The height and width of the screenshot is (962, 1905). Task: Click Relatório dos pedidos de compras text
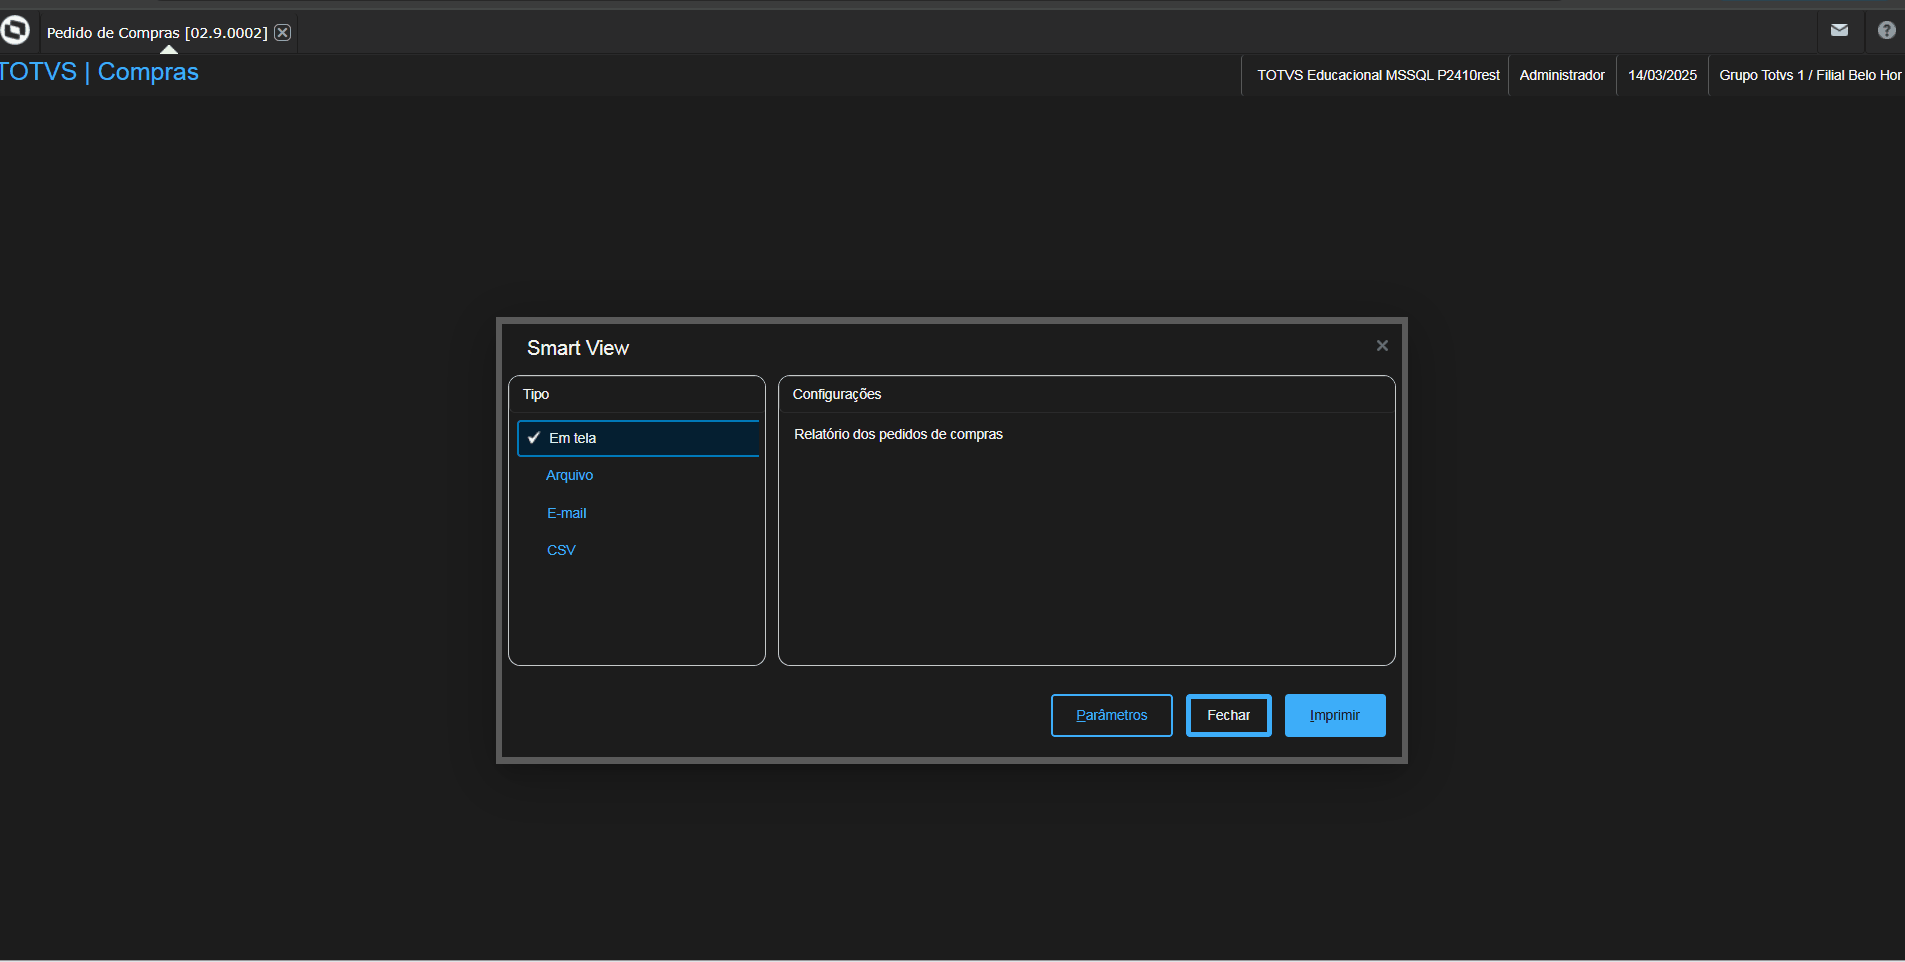pyautogui.click(x=898, y=434)
